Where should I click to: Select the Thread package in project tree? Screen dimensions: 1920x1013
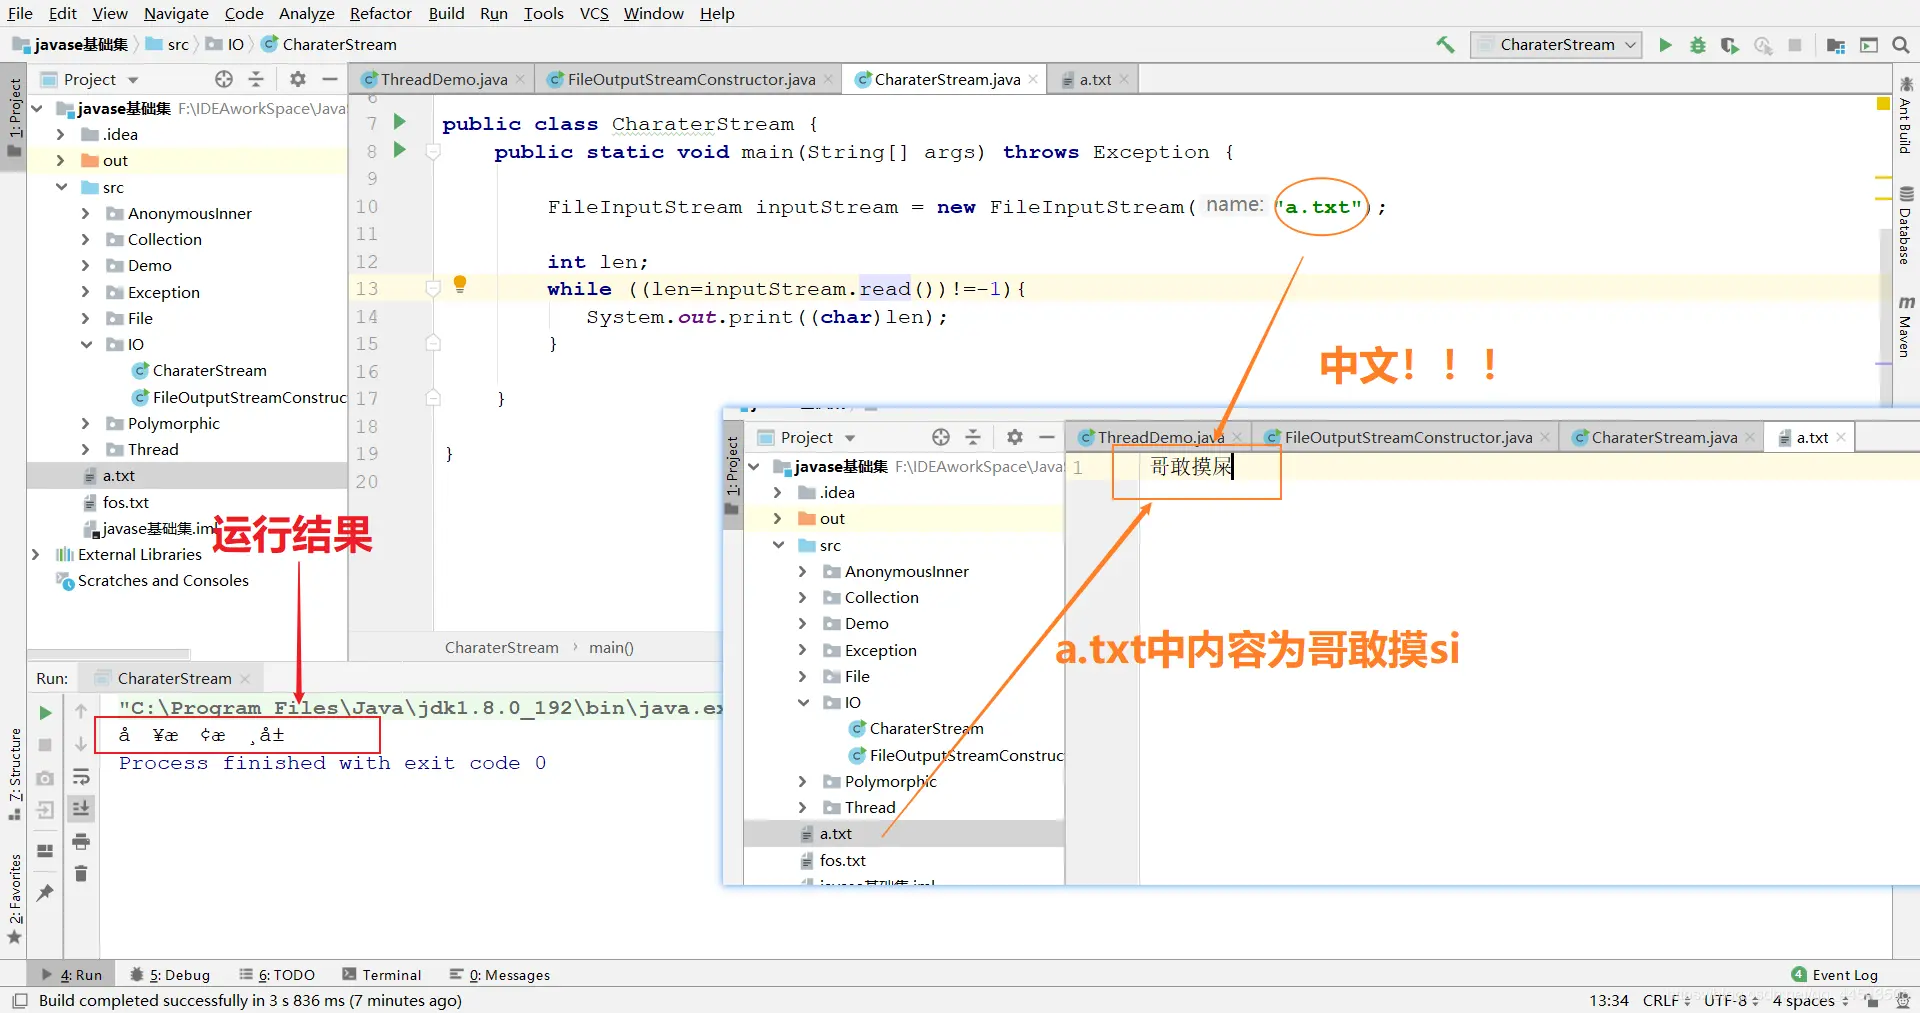click(x=153, y=449)
